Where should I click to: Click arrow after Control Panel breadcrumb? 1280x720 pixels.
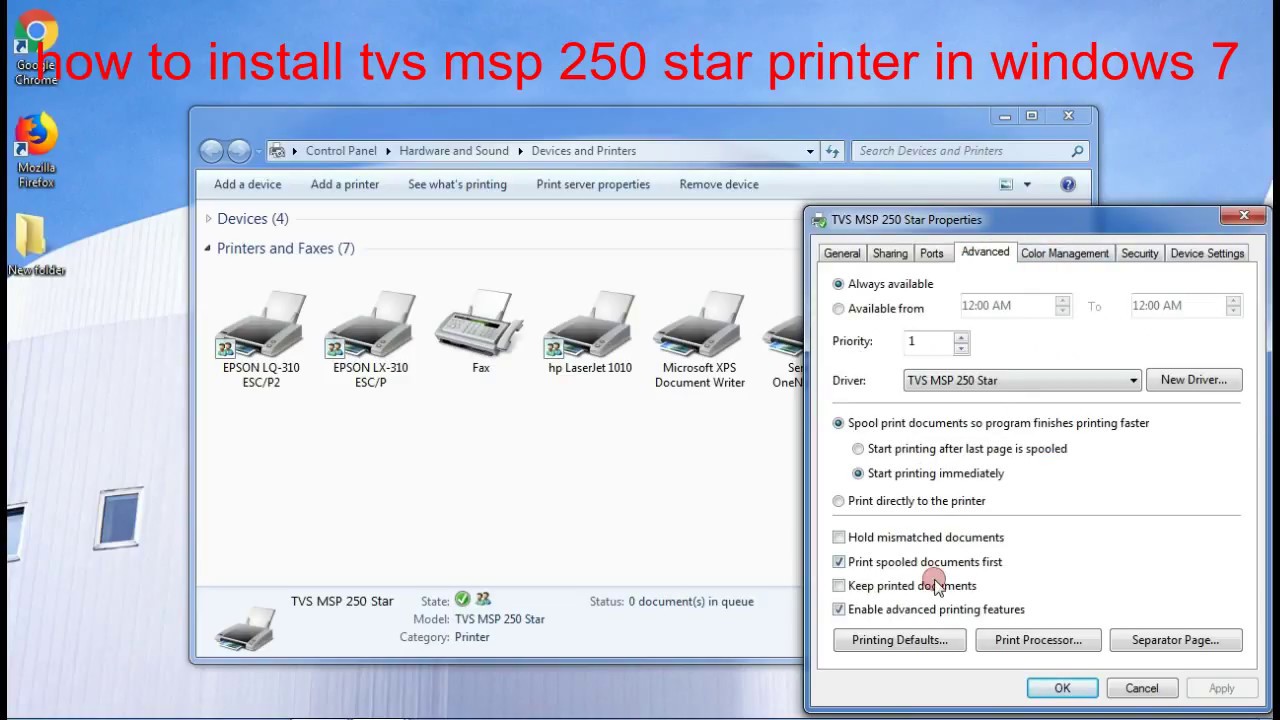pyautogui.click(x=388, y=151)
